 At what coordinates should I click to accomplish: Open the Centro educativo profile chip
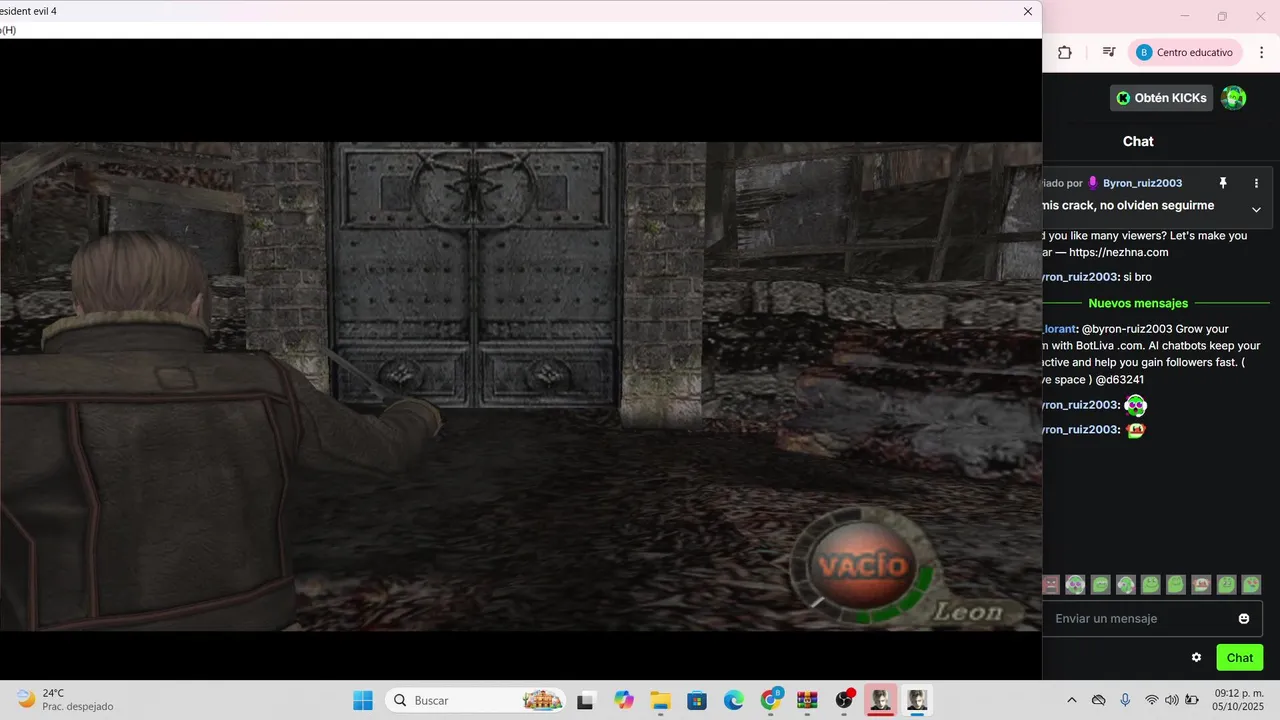[x=1185, y=52]
